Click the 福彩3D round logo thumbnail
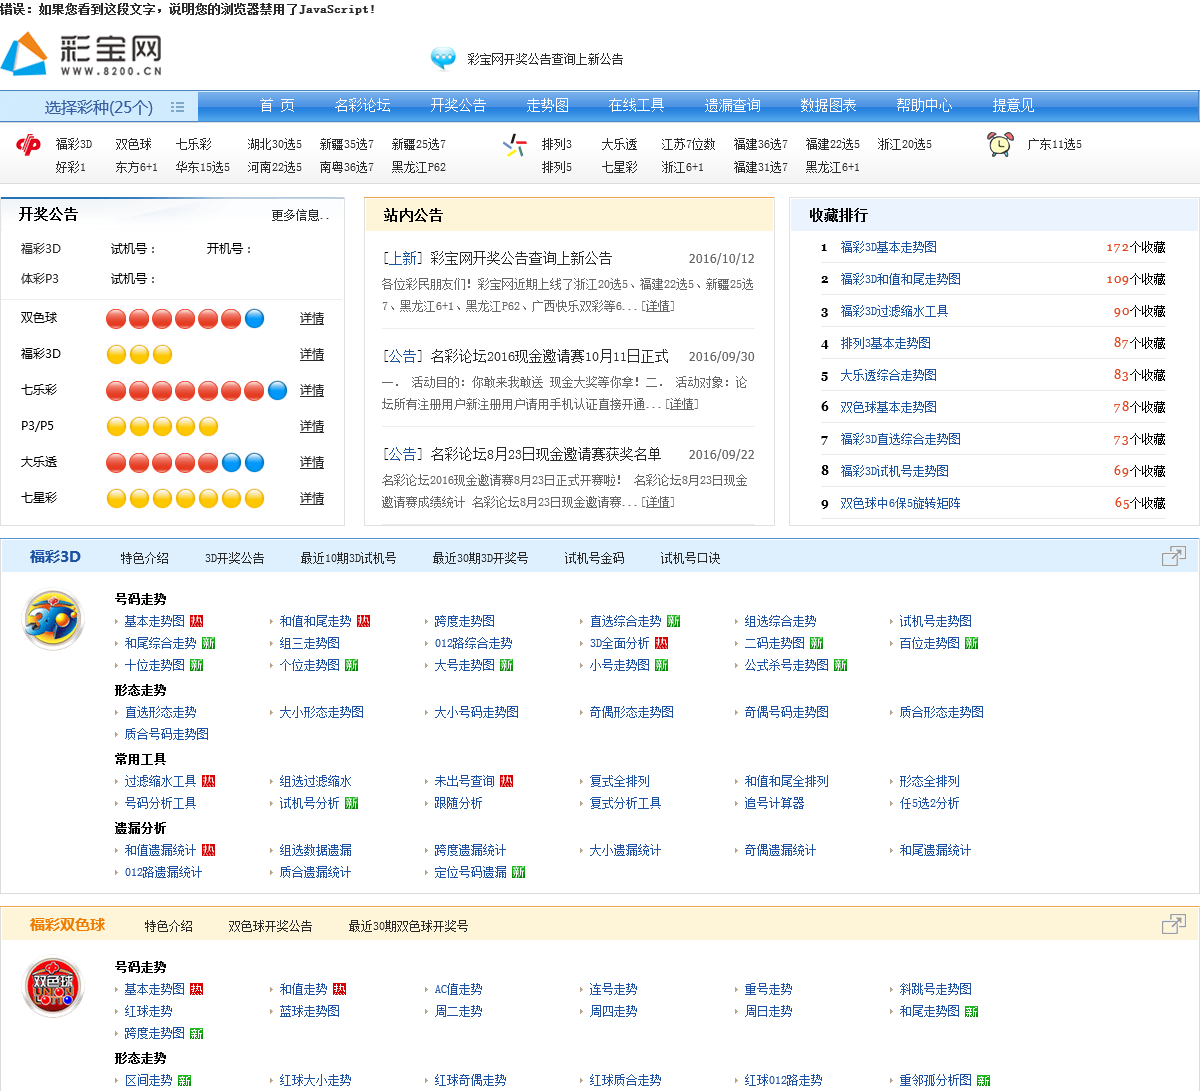Screen dimensions: 1200x1091 coord(53,620)
